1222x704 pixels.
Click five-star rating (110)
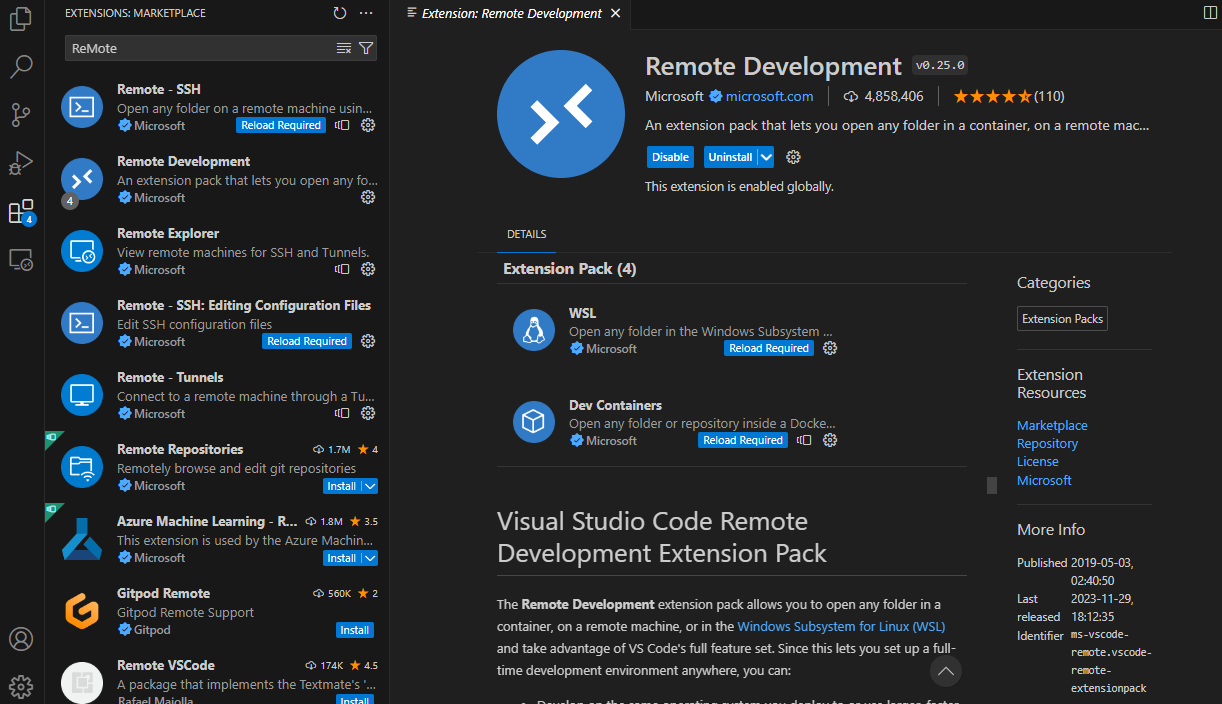point(1008,96)
